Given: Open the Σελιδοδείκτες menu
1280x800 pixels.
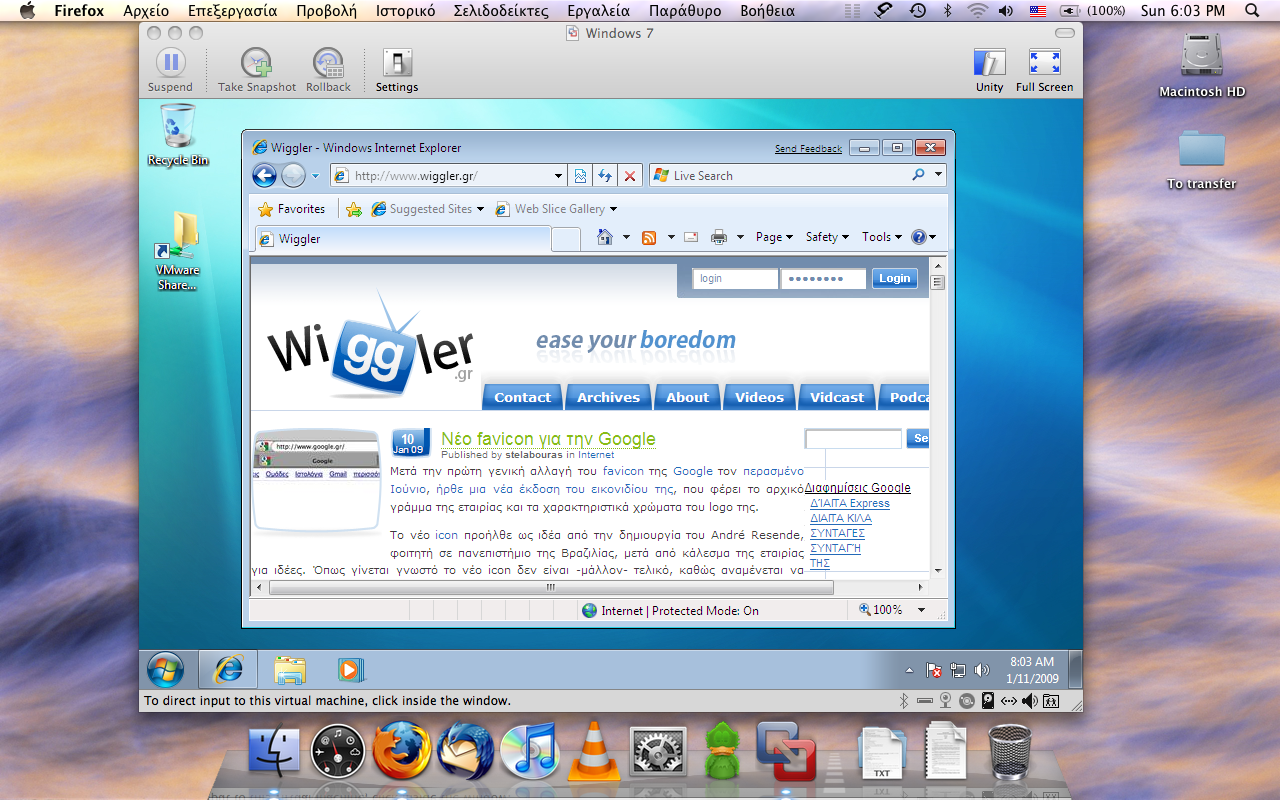Looking at the screenshot, I should tap(501, 11).
